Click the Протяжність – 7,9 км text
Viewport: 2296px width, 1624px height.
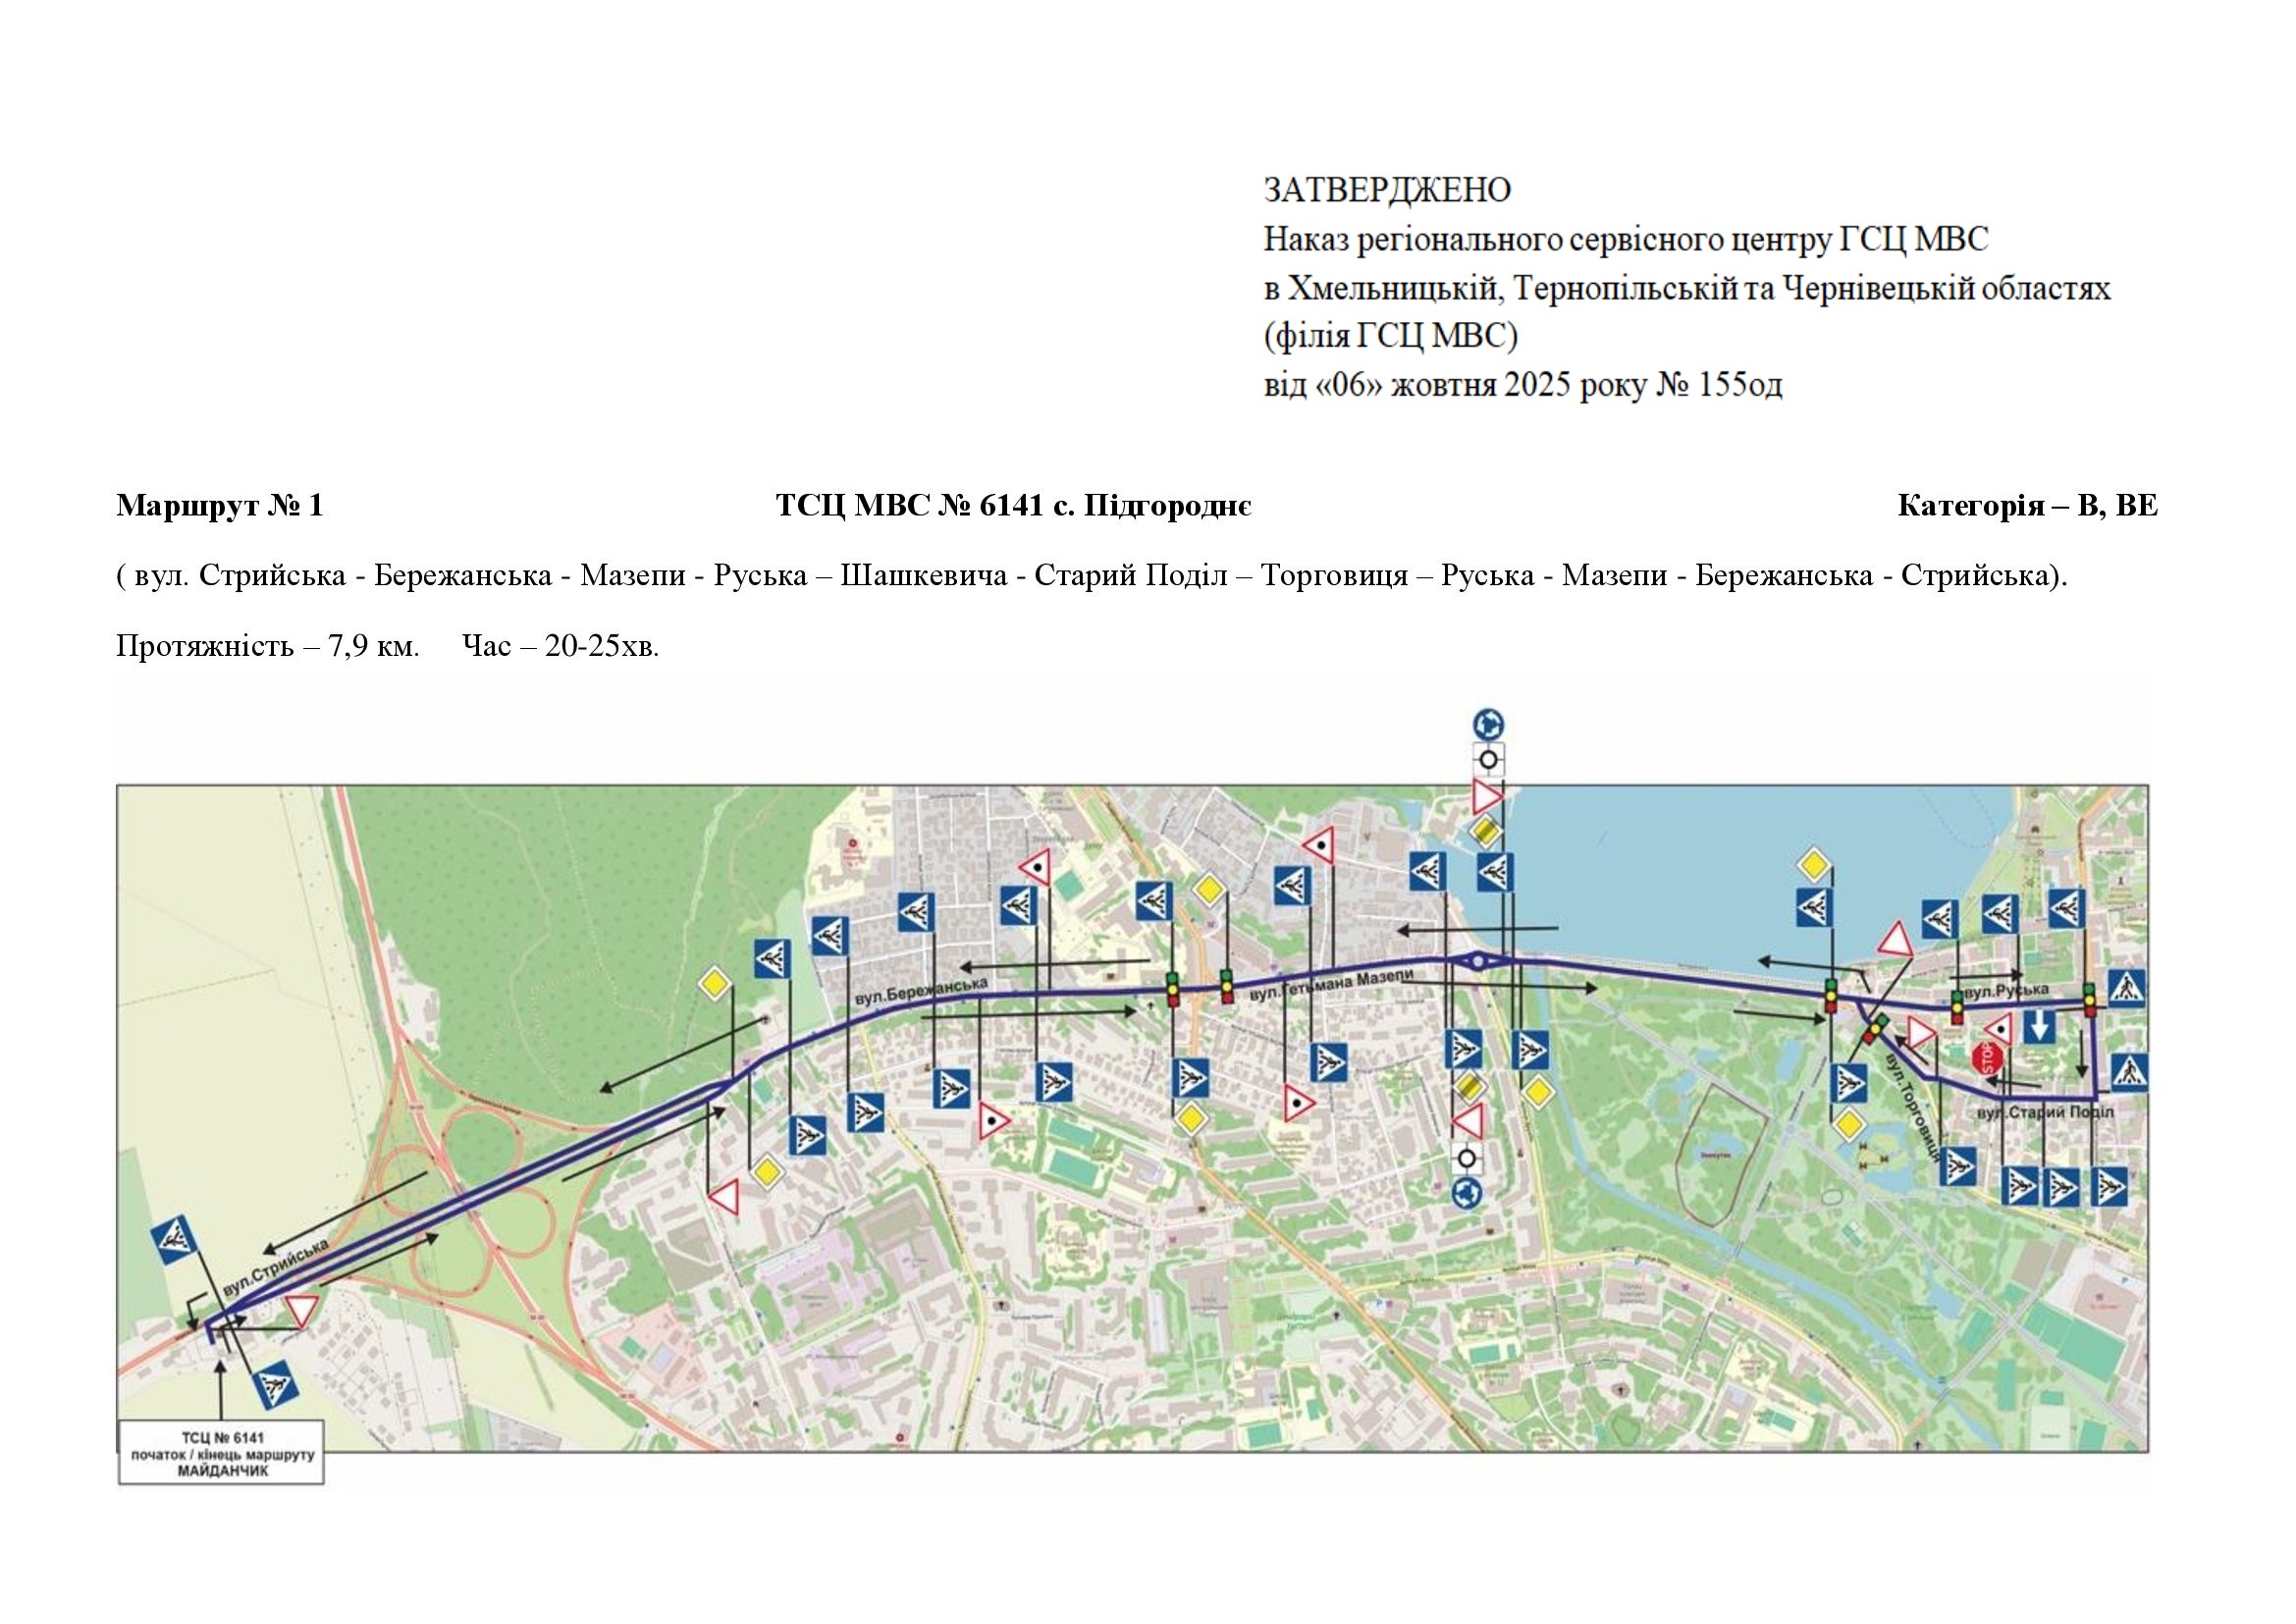click(x=267, y=646)
